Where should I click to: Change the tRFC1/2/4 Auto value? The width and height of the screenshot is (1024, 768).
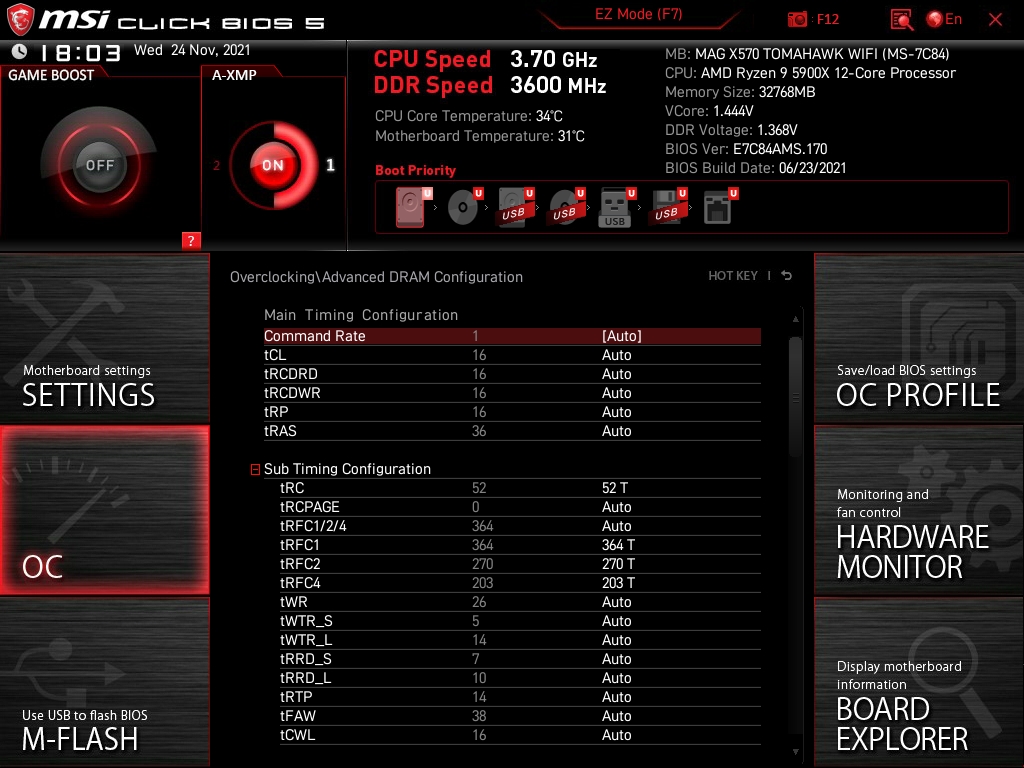(616, 526)
